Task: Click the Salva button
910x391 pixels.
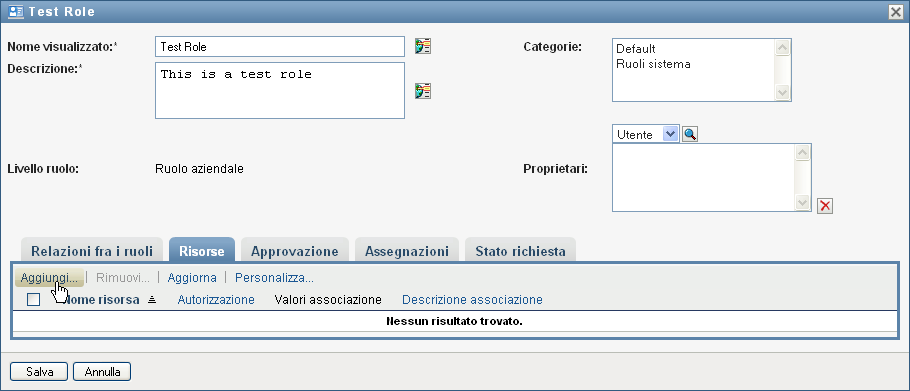Action: [39, 372]
